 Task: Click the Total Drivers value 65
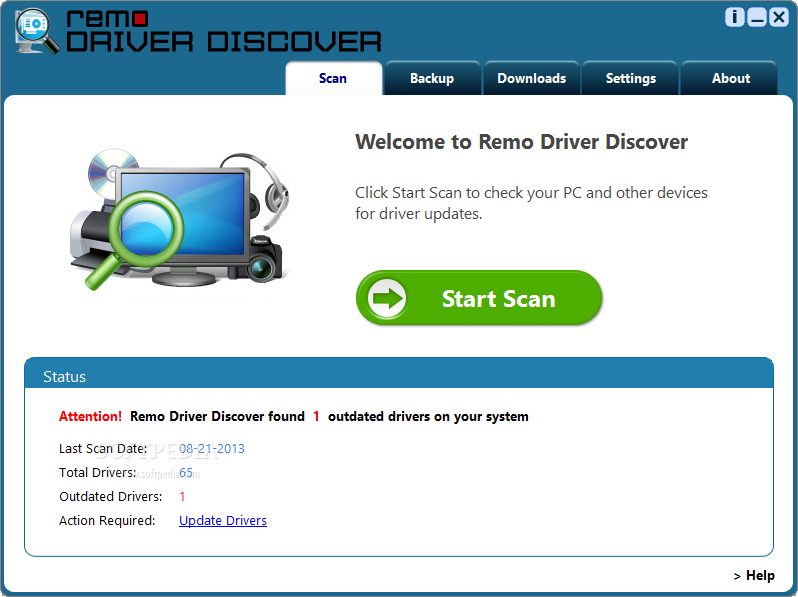click(x=186, y=472)
